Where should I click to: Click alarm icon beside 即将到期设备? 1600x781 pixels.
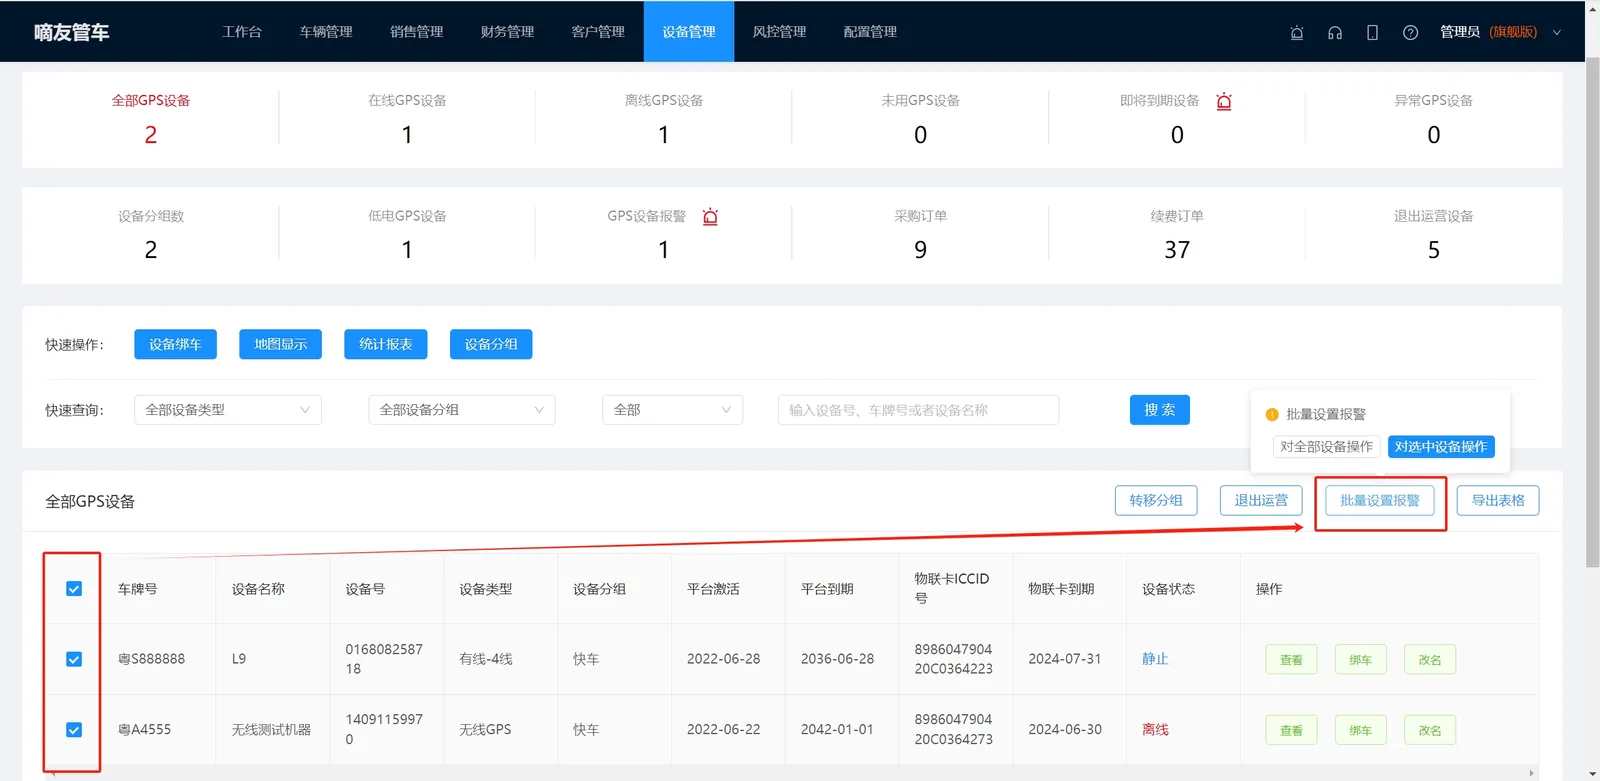pos(1224,101)
